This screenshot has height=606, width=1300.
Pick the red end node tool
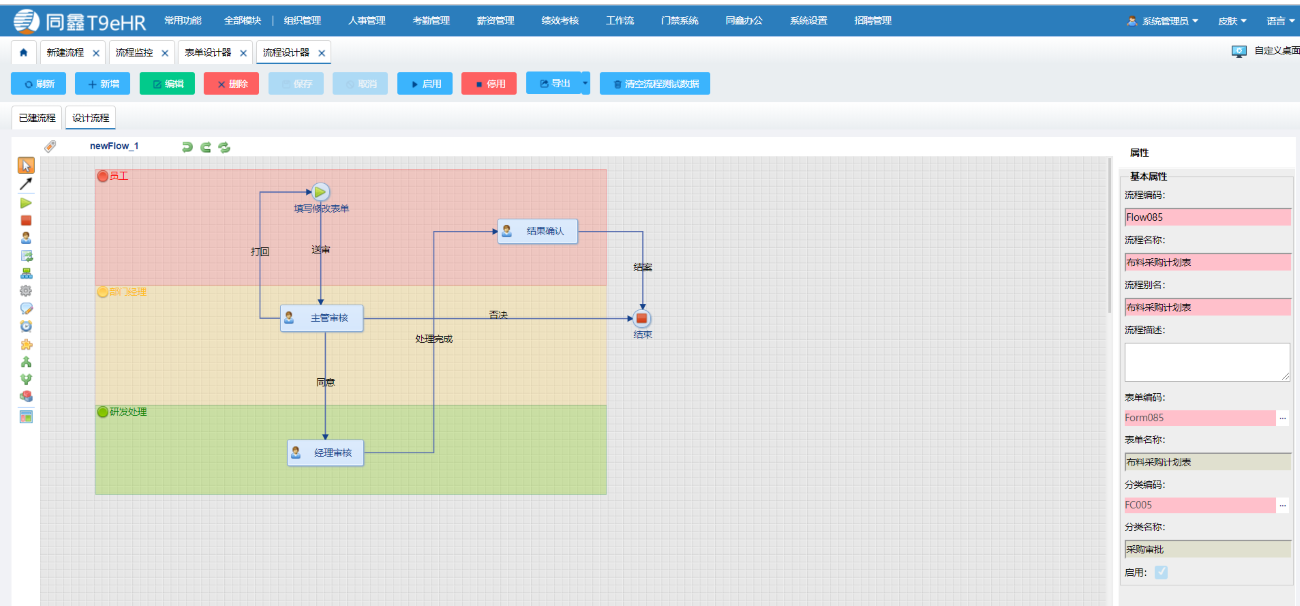click(x=26, y=220)
